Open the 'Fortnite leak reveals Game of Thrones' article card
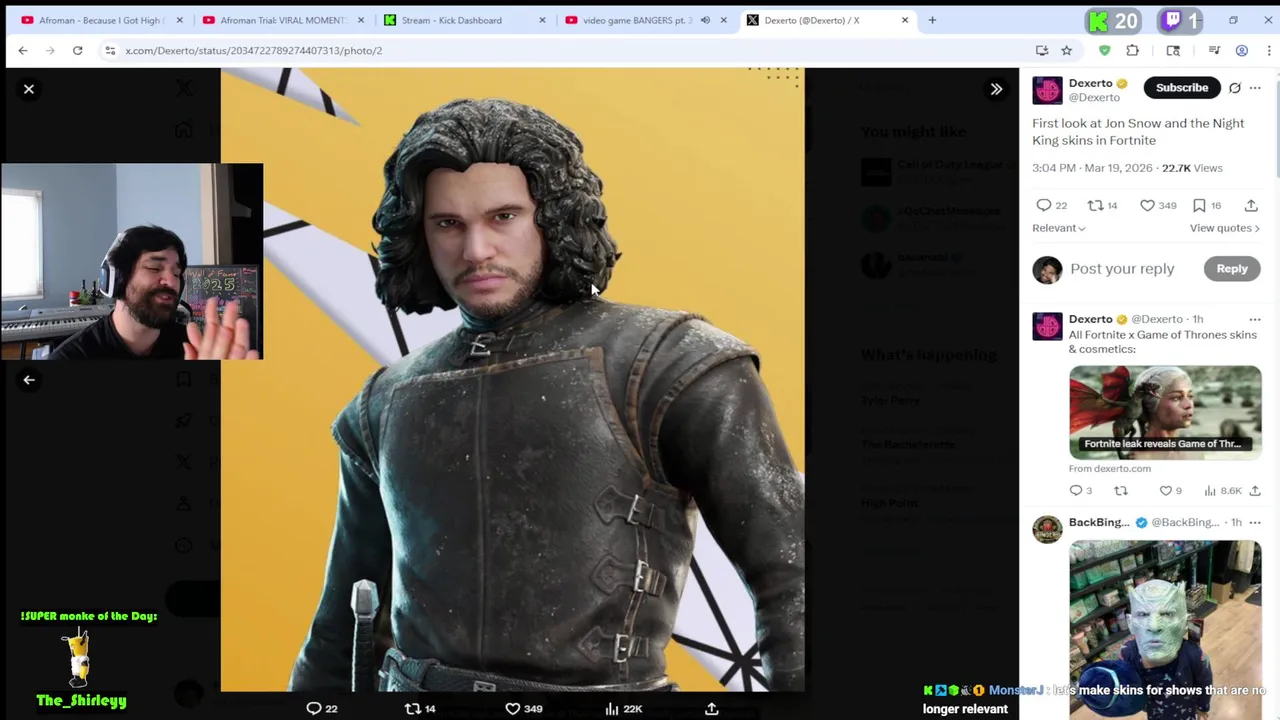1280x720 pixels. tap(1165, 412)
